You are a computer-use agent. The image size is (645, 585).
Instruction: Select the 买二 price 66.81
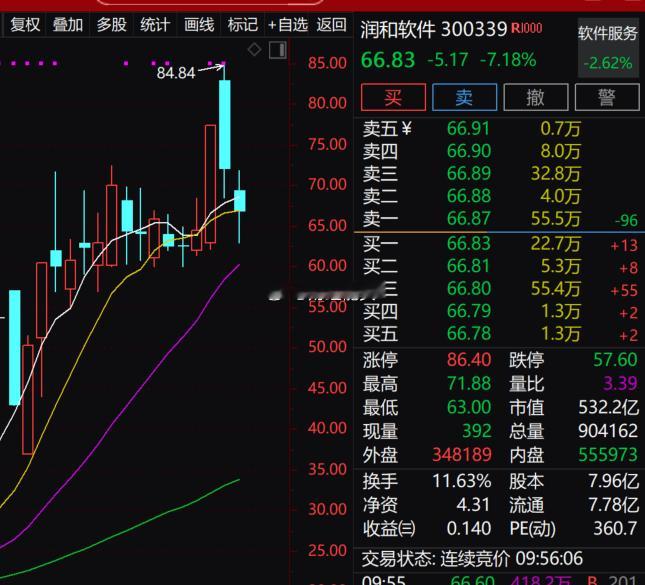(x=469, y=266)
